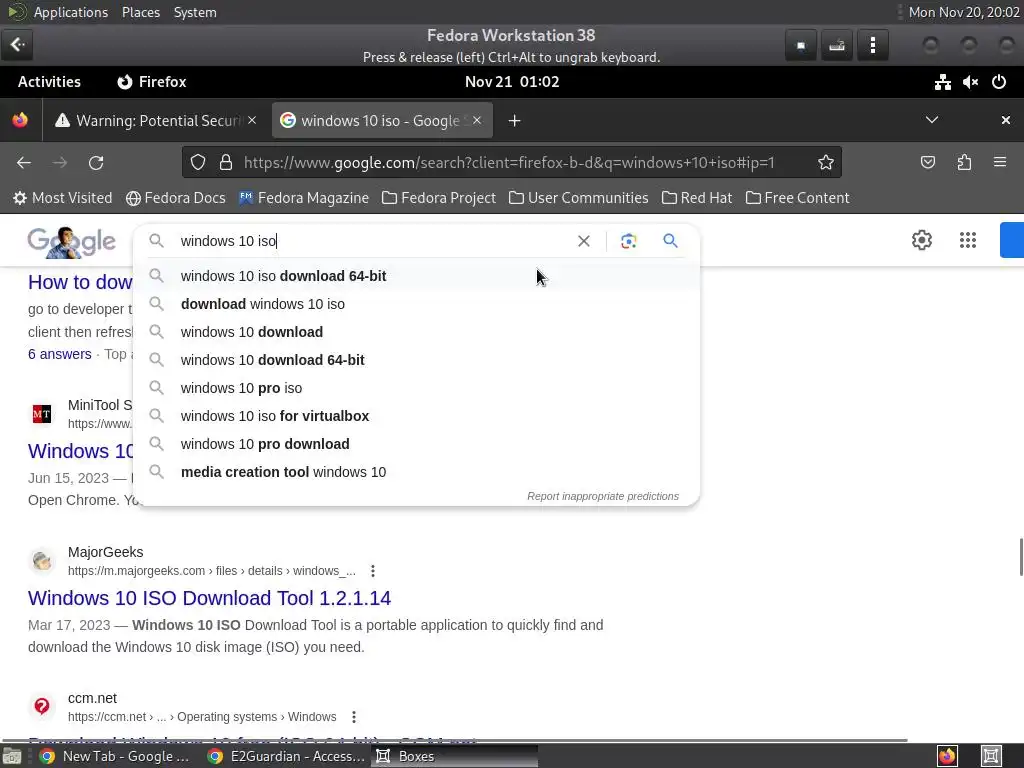Open MajorGeeks result three-dot options
Image resolution: width=1024 pixels, height=768 pixels.
pyautogui.click(x=373, y=571)
